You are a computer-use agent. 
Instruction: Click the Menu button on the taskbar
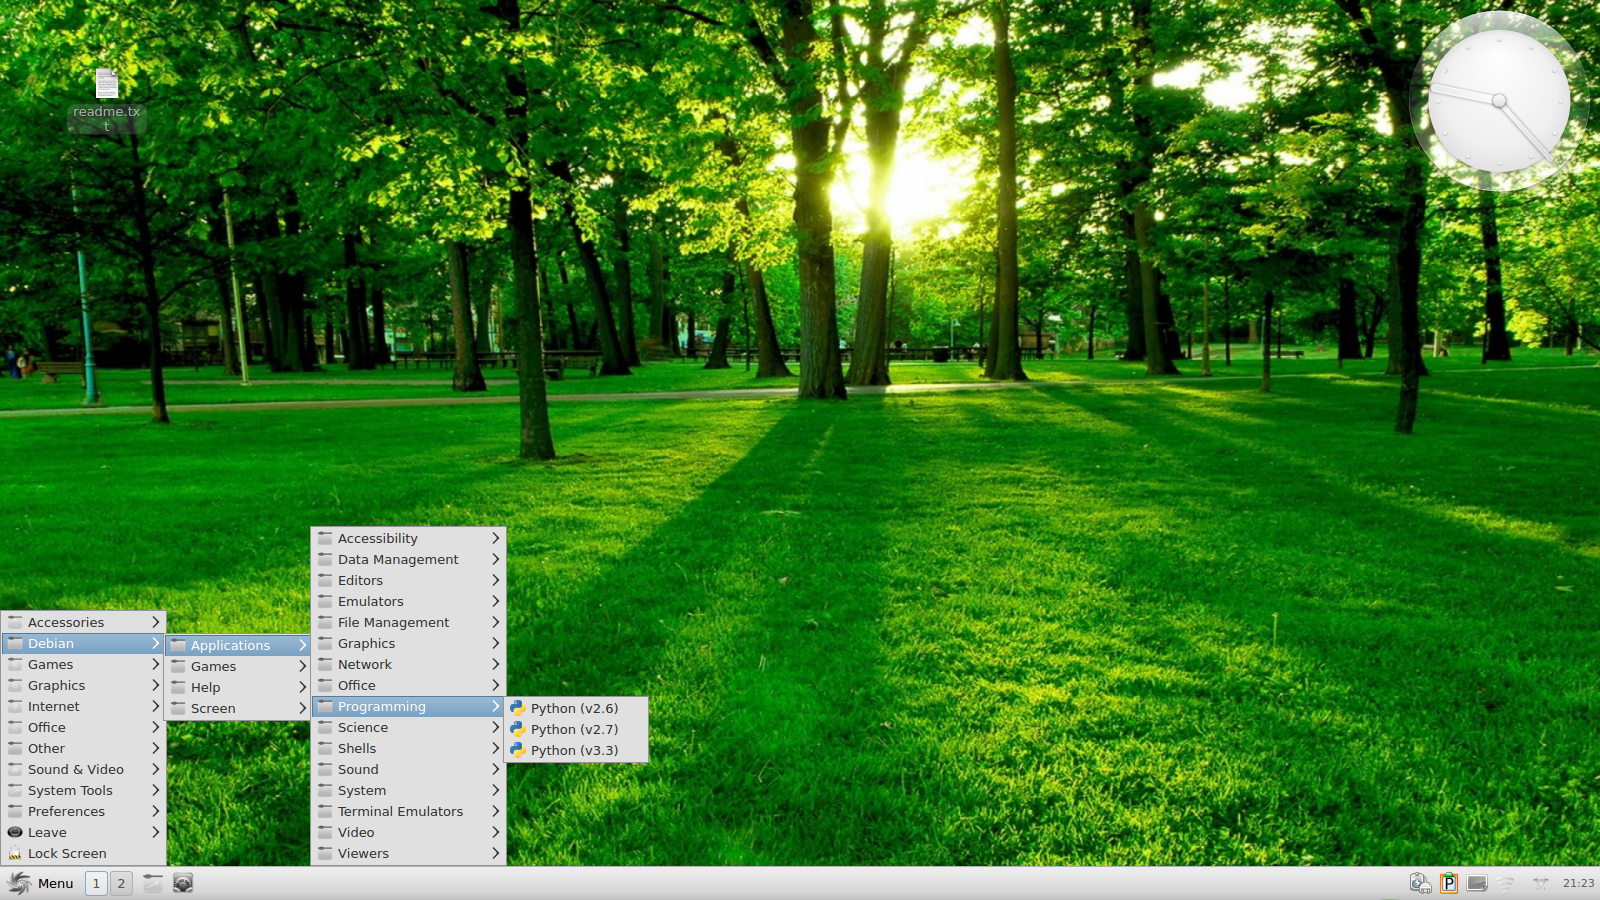55,883
